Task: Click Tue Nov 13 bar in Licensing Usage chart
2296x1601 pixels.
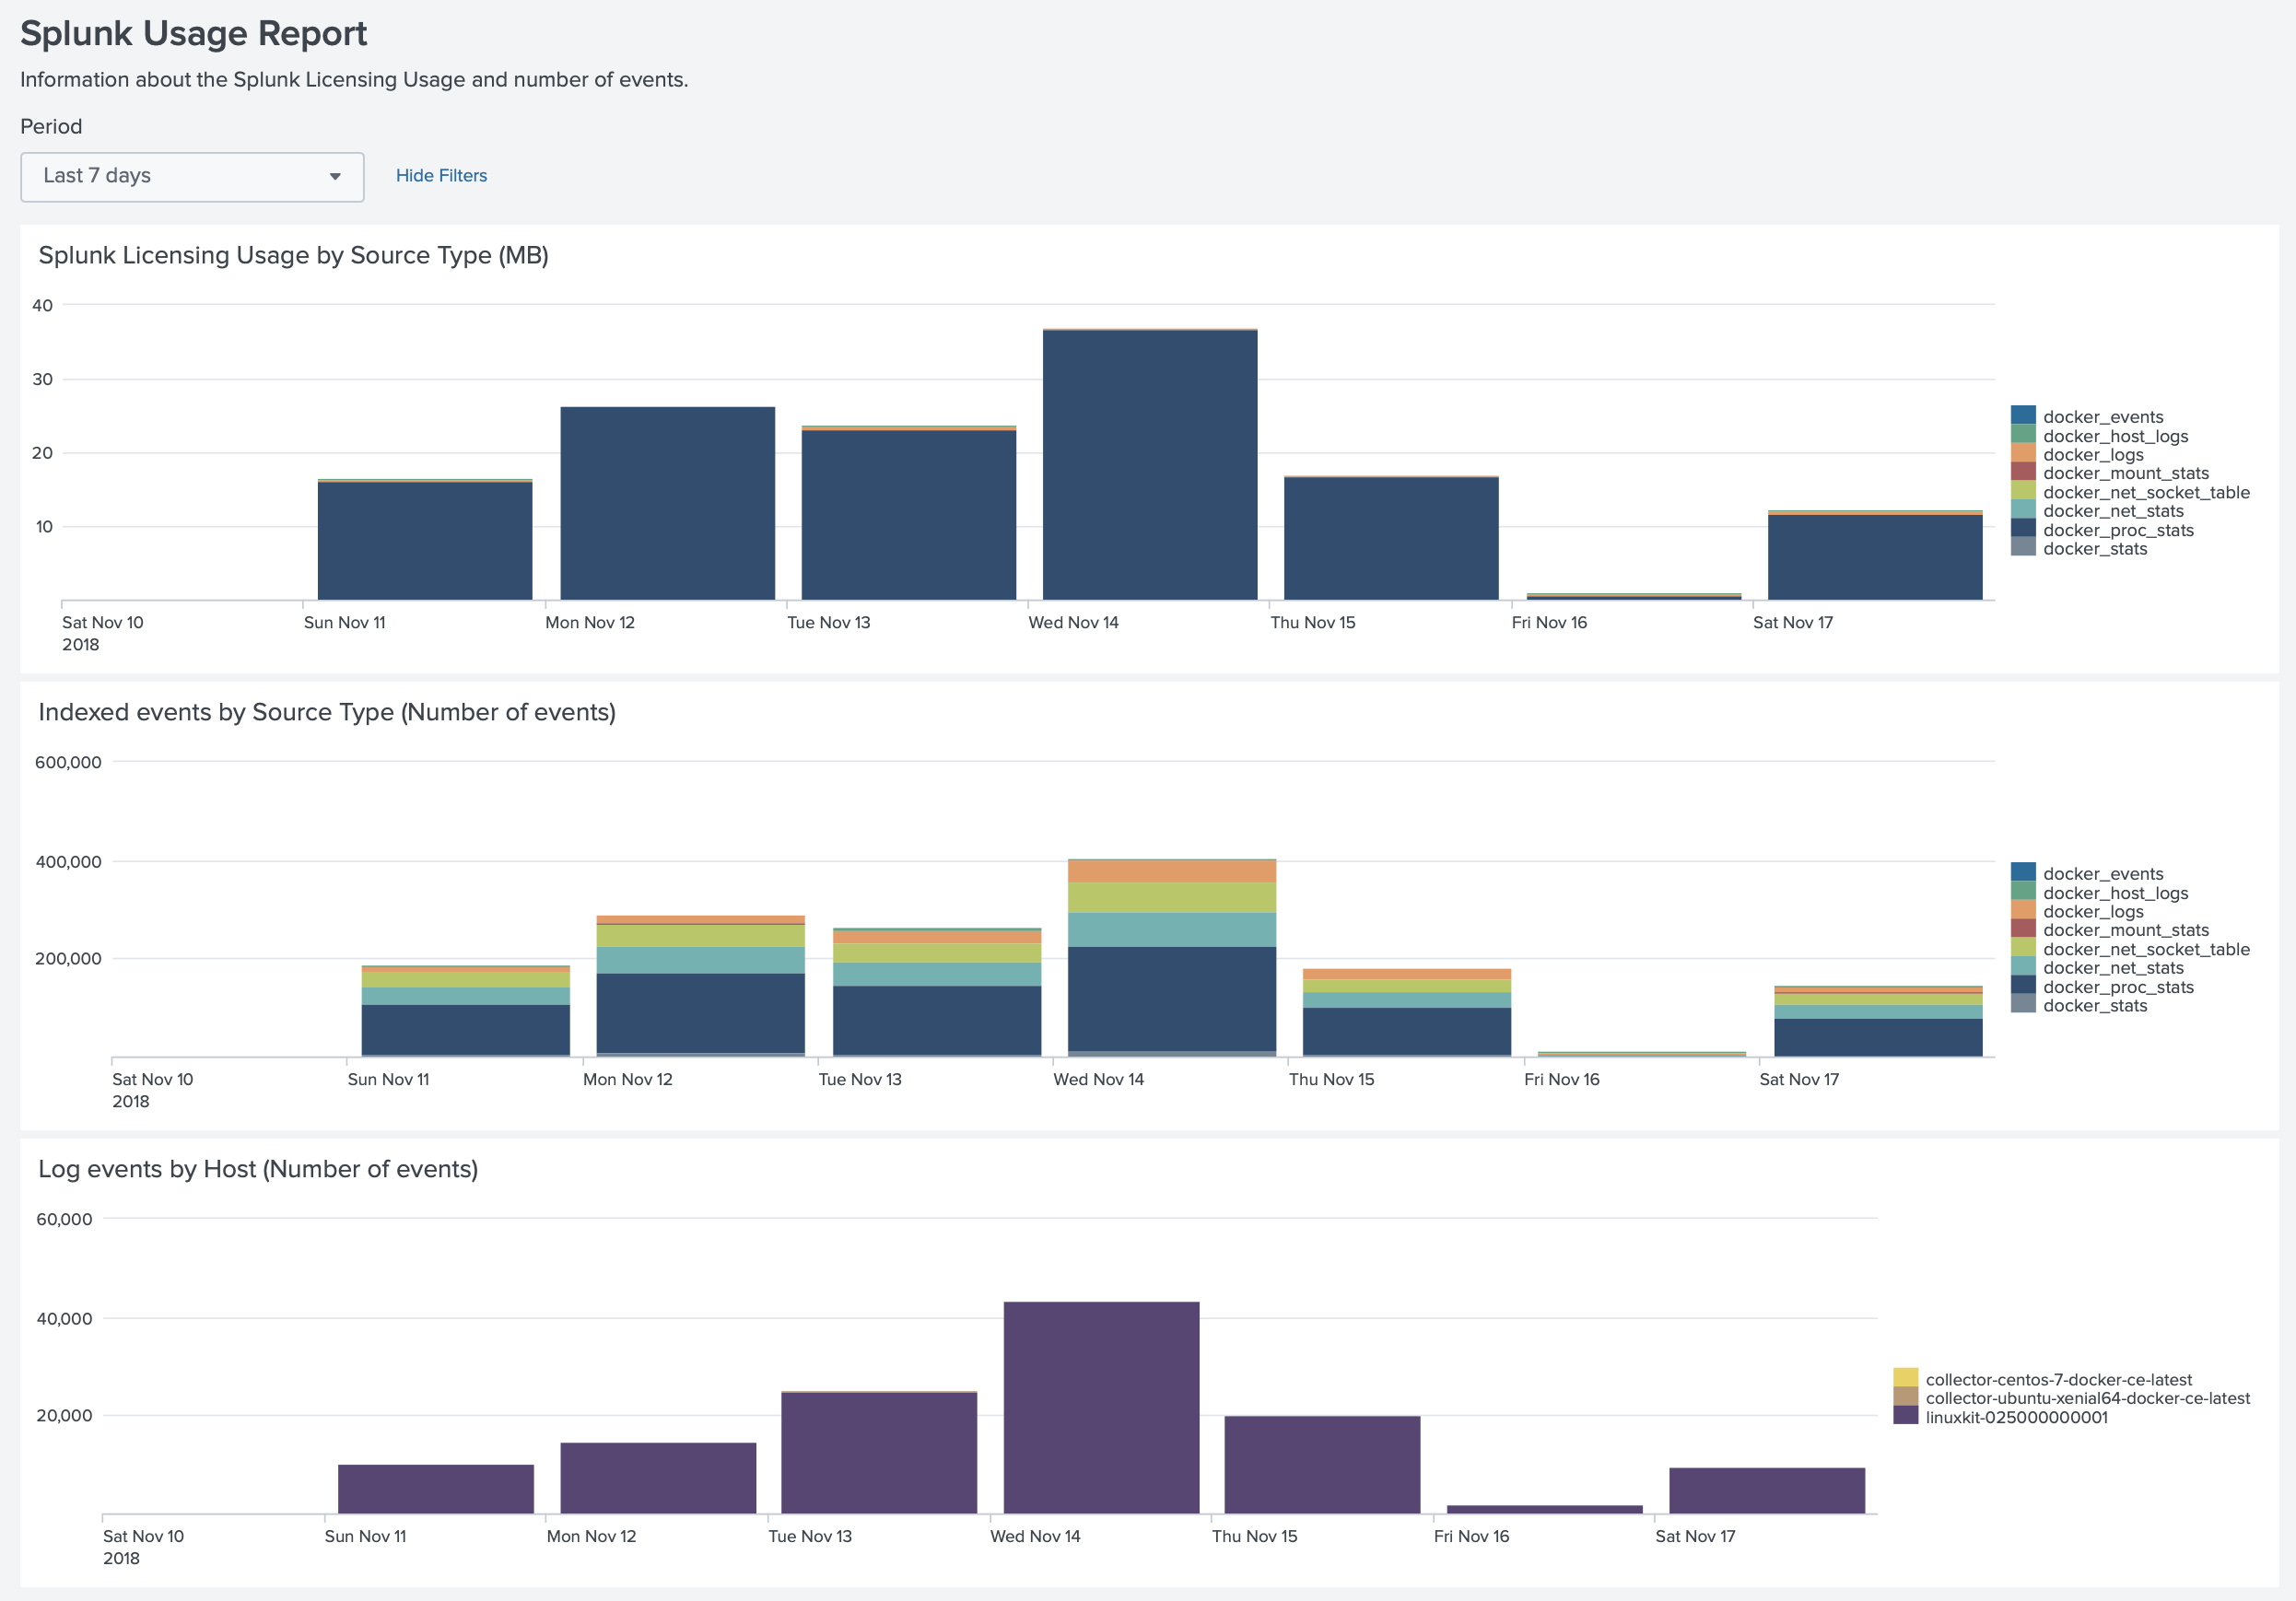Action: coord(909,514)
